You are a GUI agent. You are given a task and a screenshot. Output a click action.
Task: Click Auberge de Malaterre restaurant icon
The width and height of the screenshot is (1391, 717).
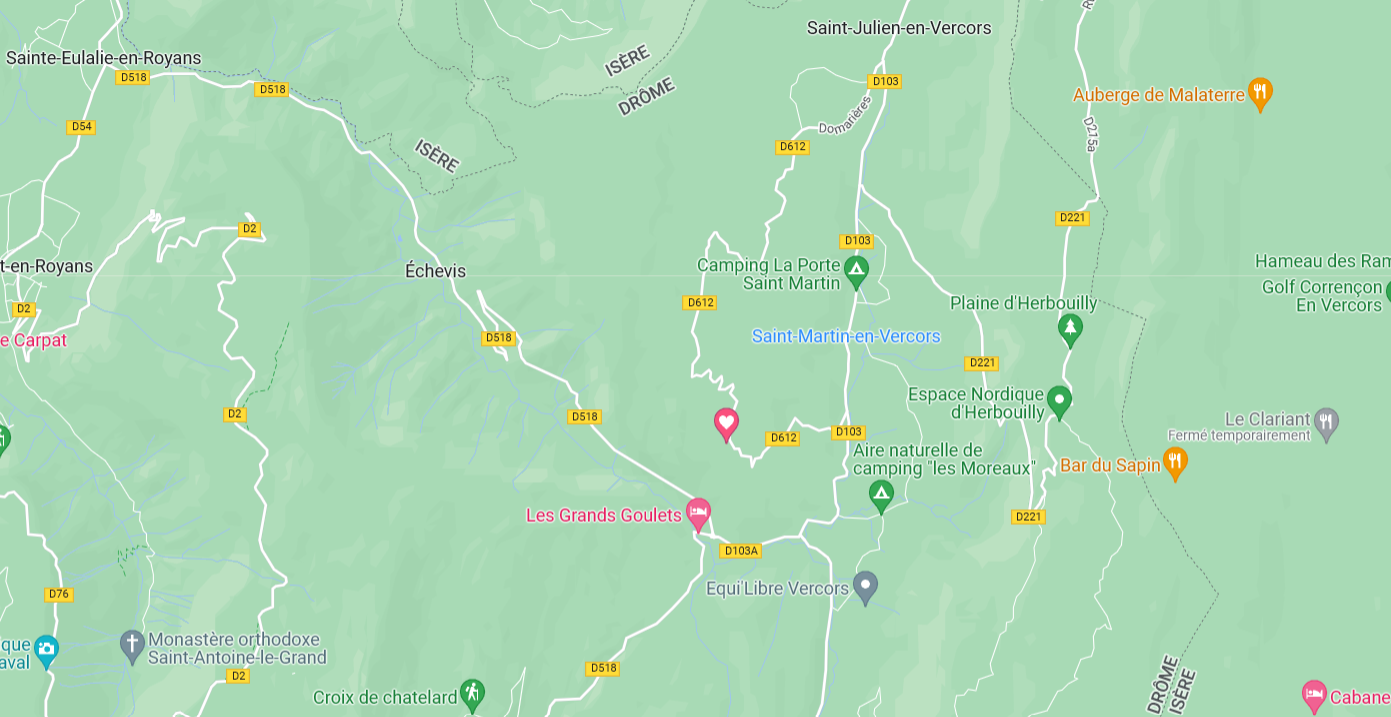1260,93
